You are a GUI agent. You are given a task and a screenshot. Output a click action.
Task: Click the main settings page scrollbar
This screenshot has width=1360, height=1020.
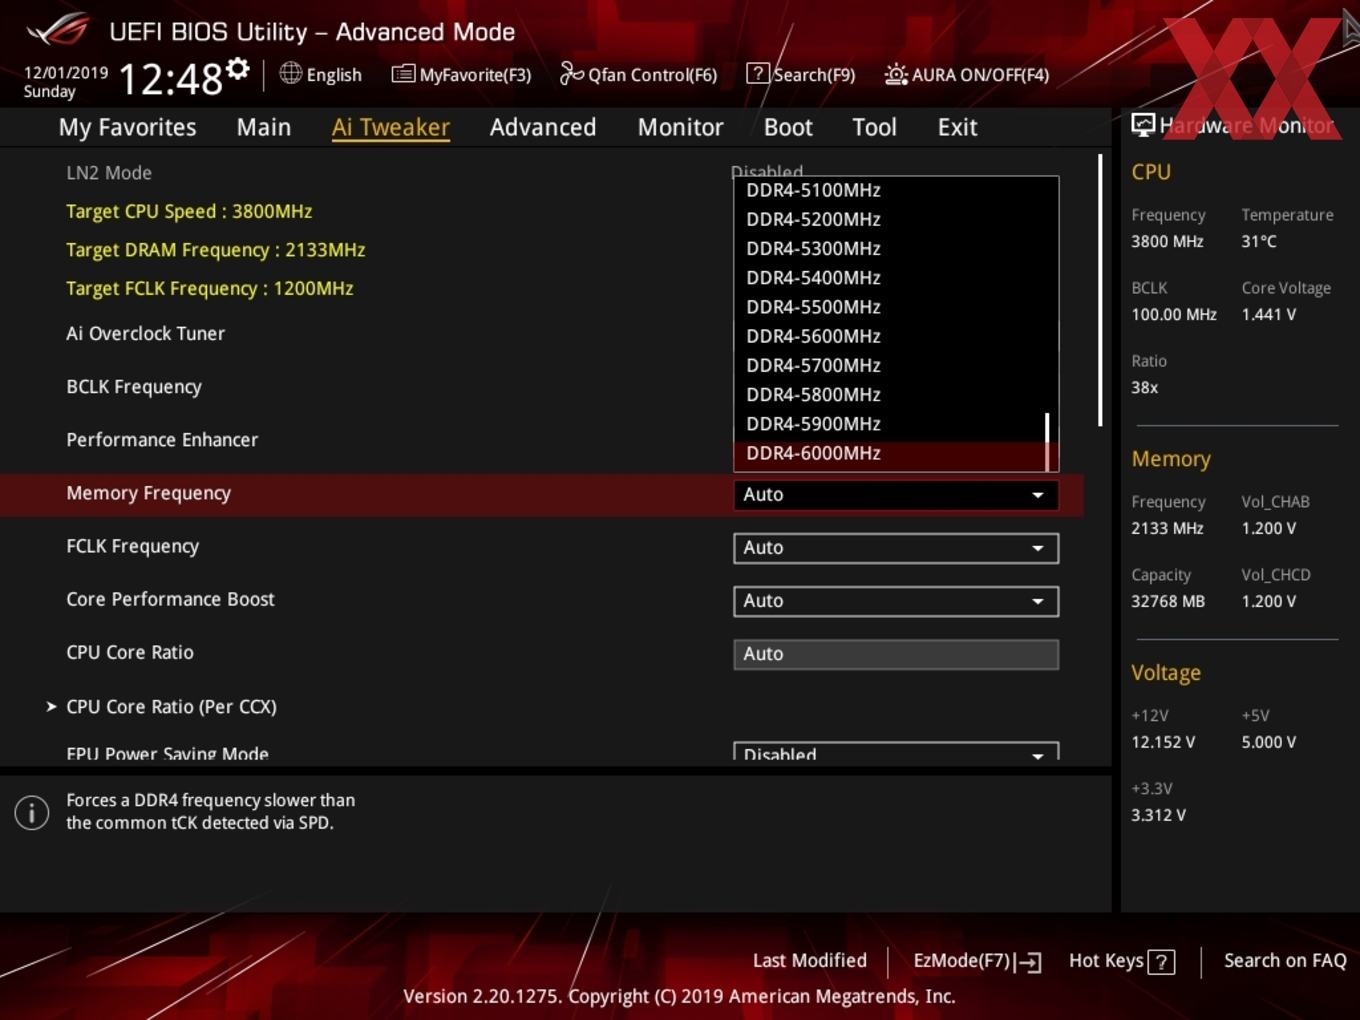pos(1100,290)
